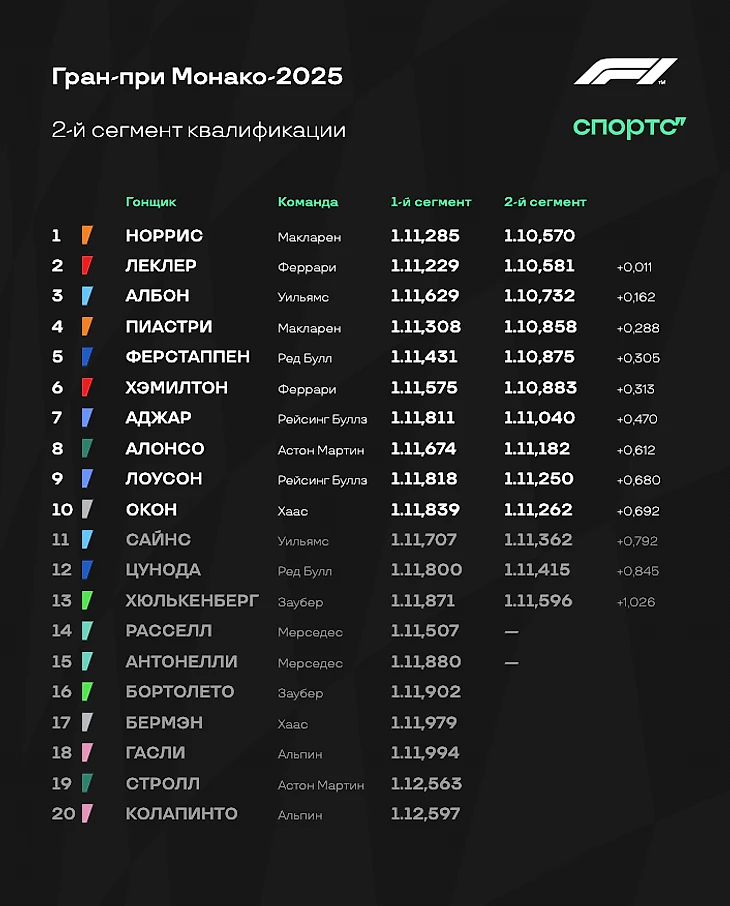Viewport: 730px width, 906px height.
Task: Click the red team flag beside ЛЕКЛЕР
Action: [x=87, y=265]
